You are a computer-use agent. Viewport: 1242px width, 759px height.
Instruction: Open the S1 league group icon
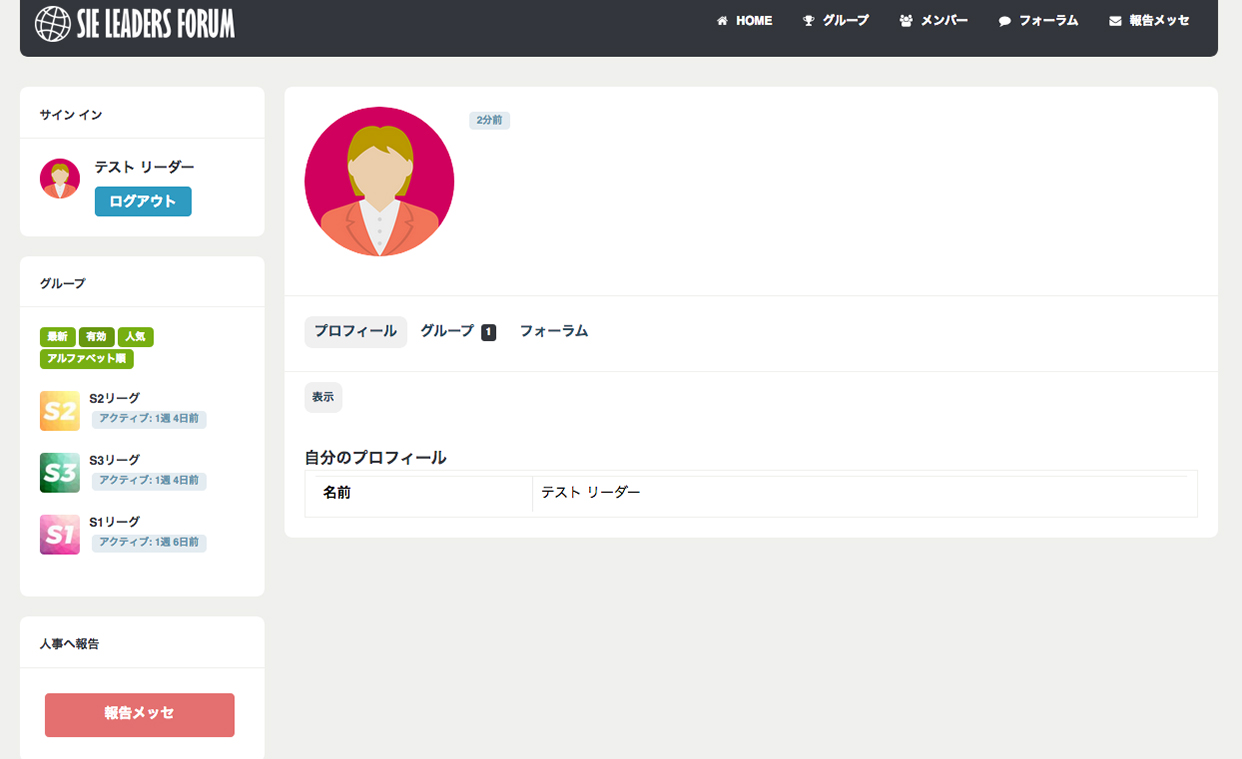(60, 534)
